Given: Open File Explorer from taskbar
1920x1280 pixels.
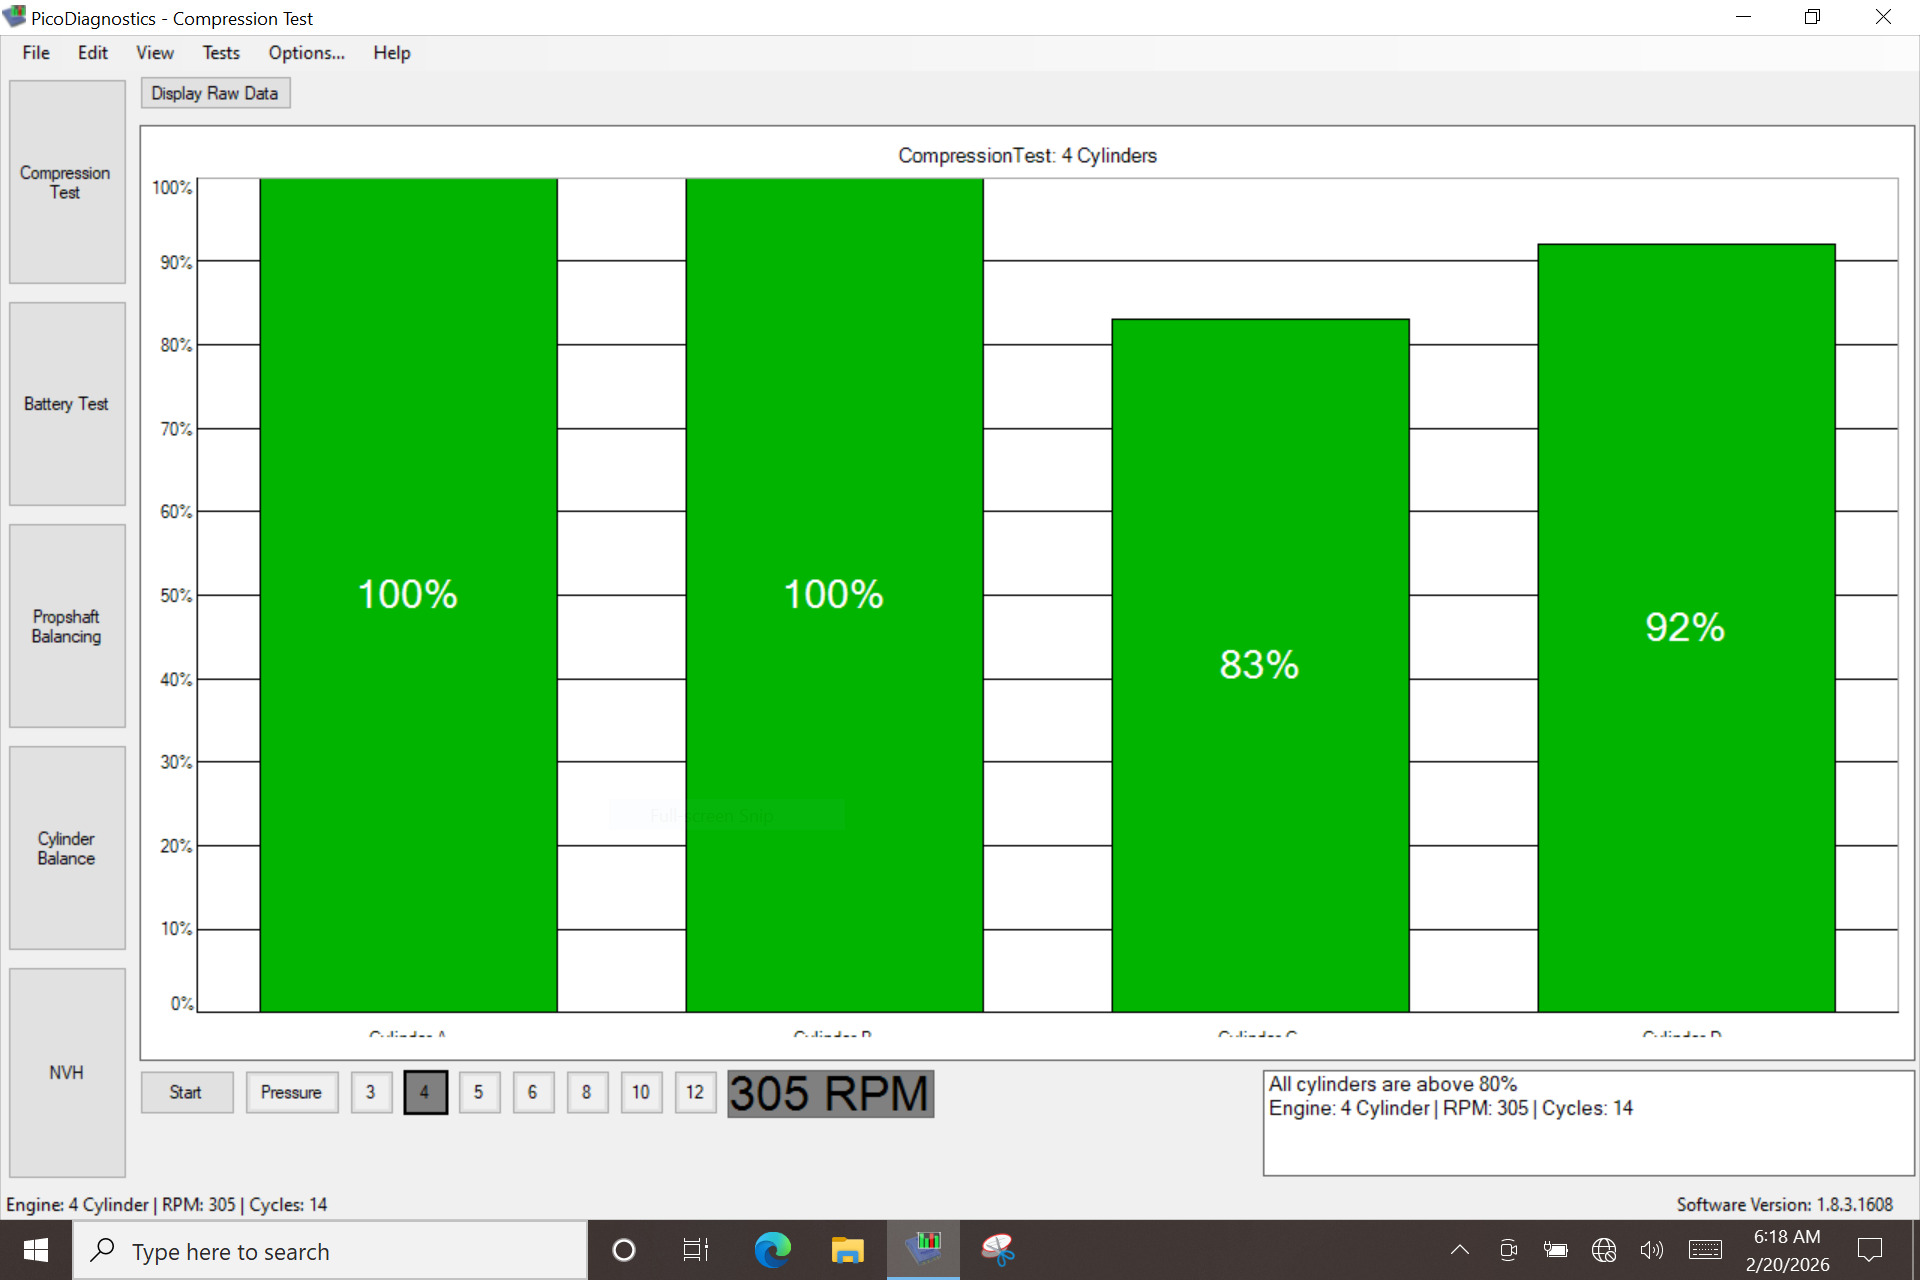Looking at the screenshot, I should click(x=847, y=1250).
